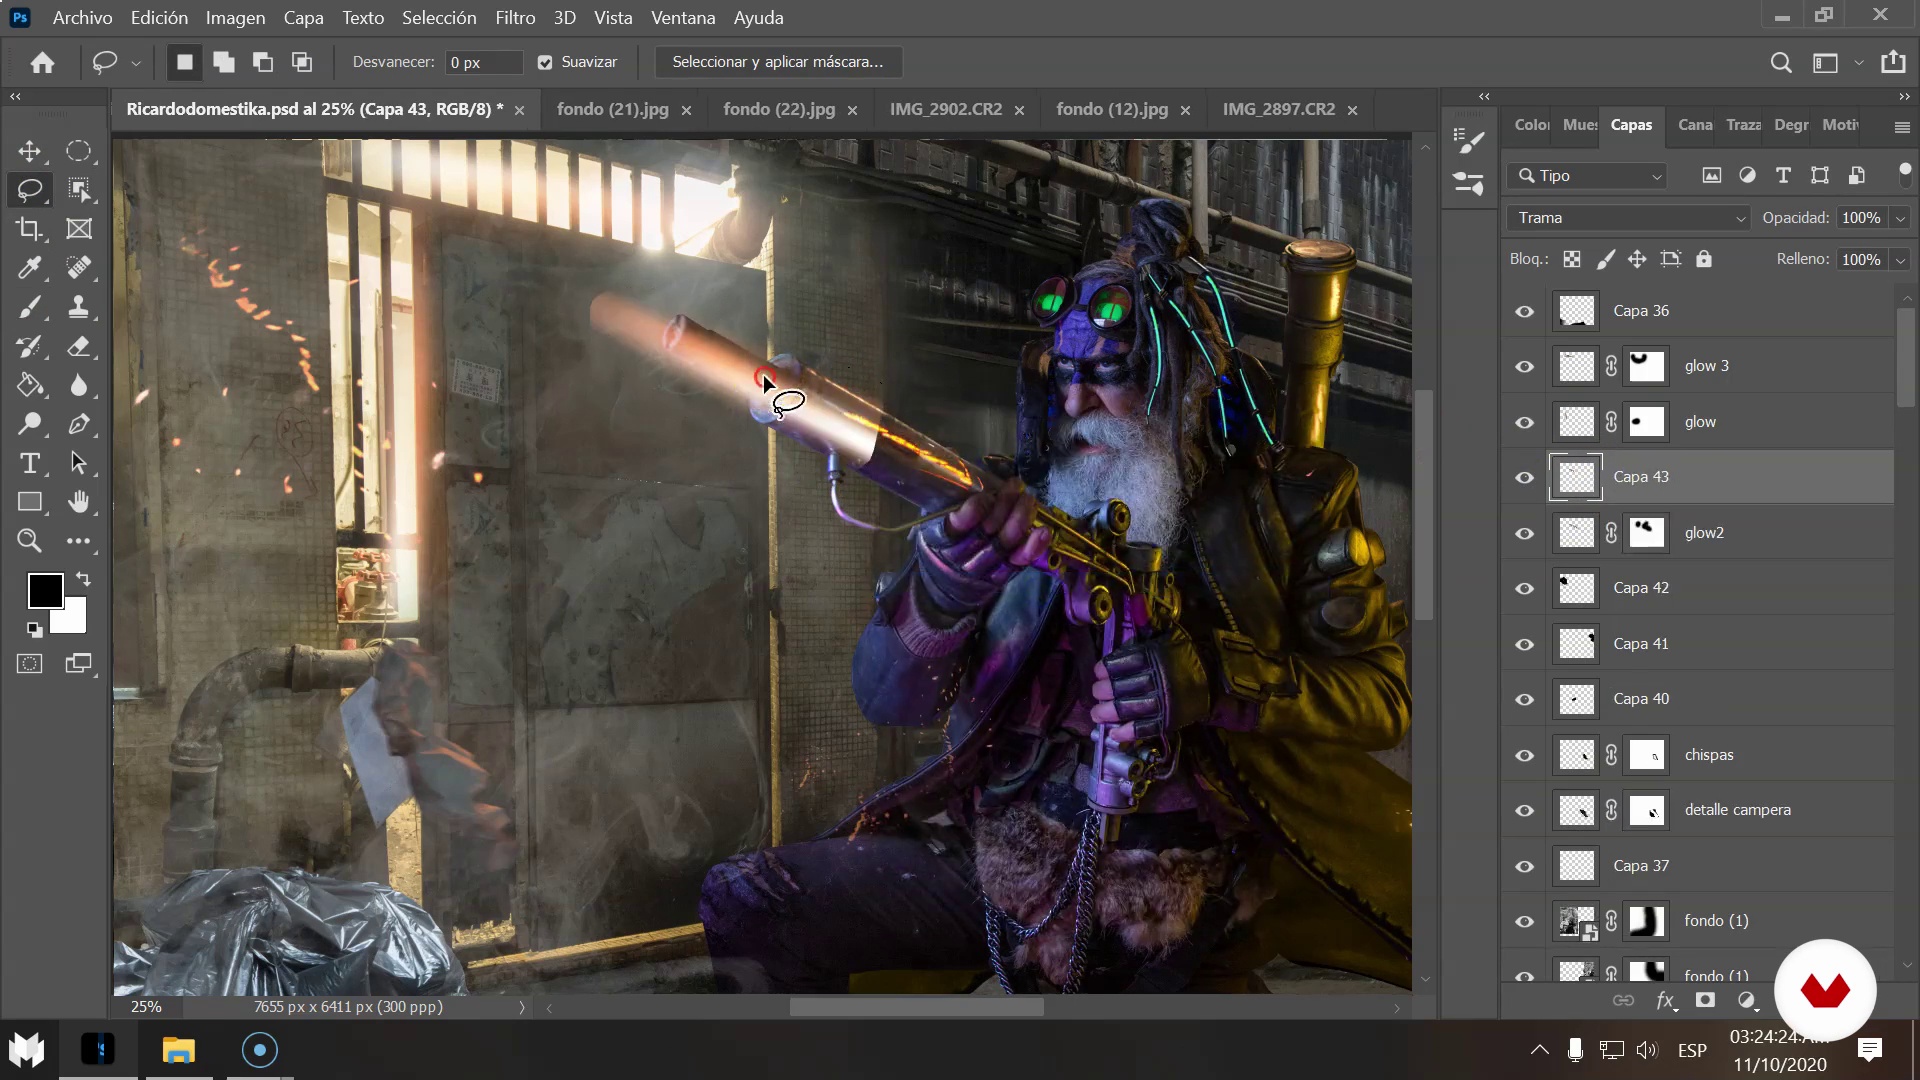Select the Blur tool
Image resolution: width=1920 pixels, height=1080 pixels.
click(79, 385)
